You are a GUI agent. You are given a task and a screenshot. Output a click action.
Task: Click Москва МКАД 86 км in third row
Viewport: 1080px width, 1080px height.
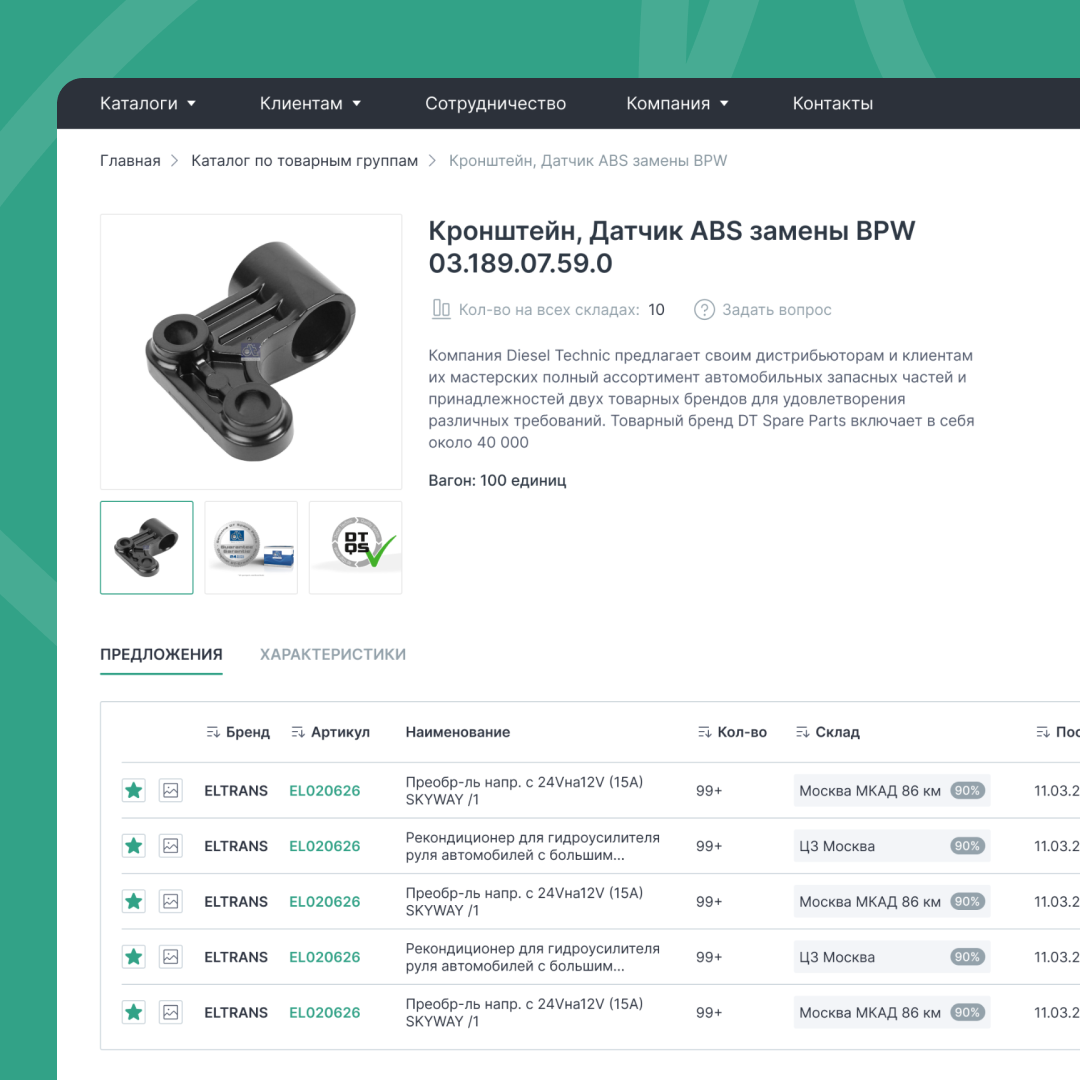pos(870,902)
